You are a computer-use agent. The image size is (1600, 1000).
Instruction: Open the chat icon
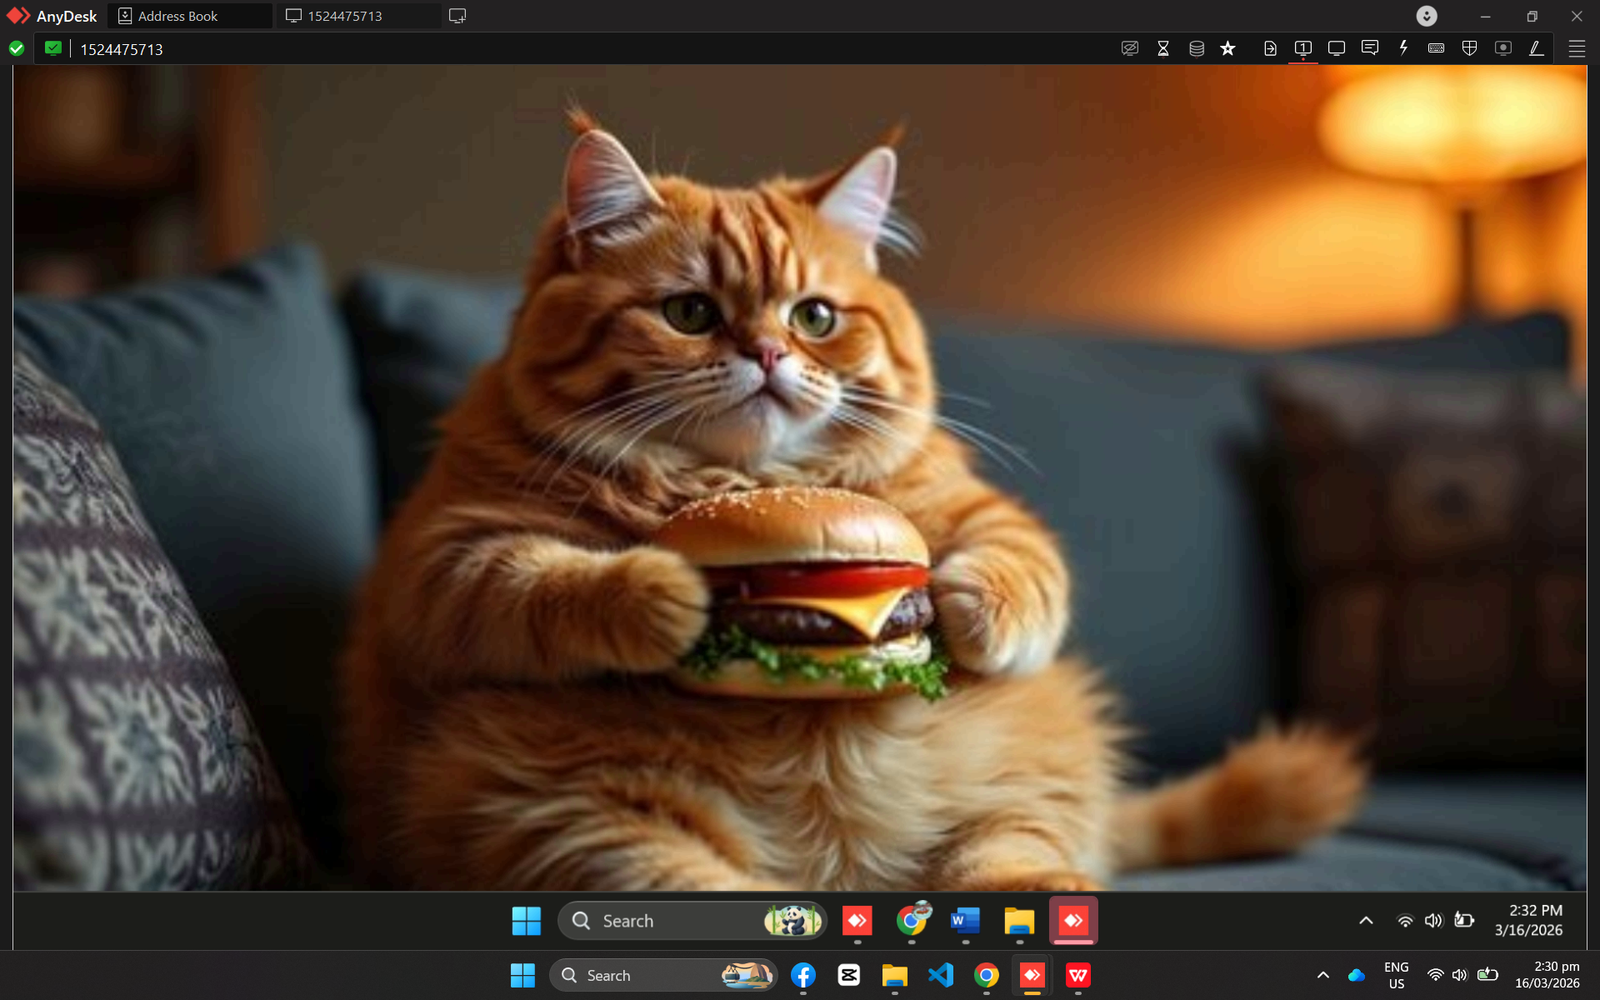click(1370, 48)
